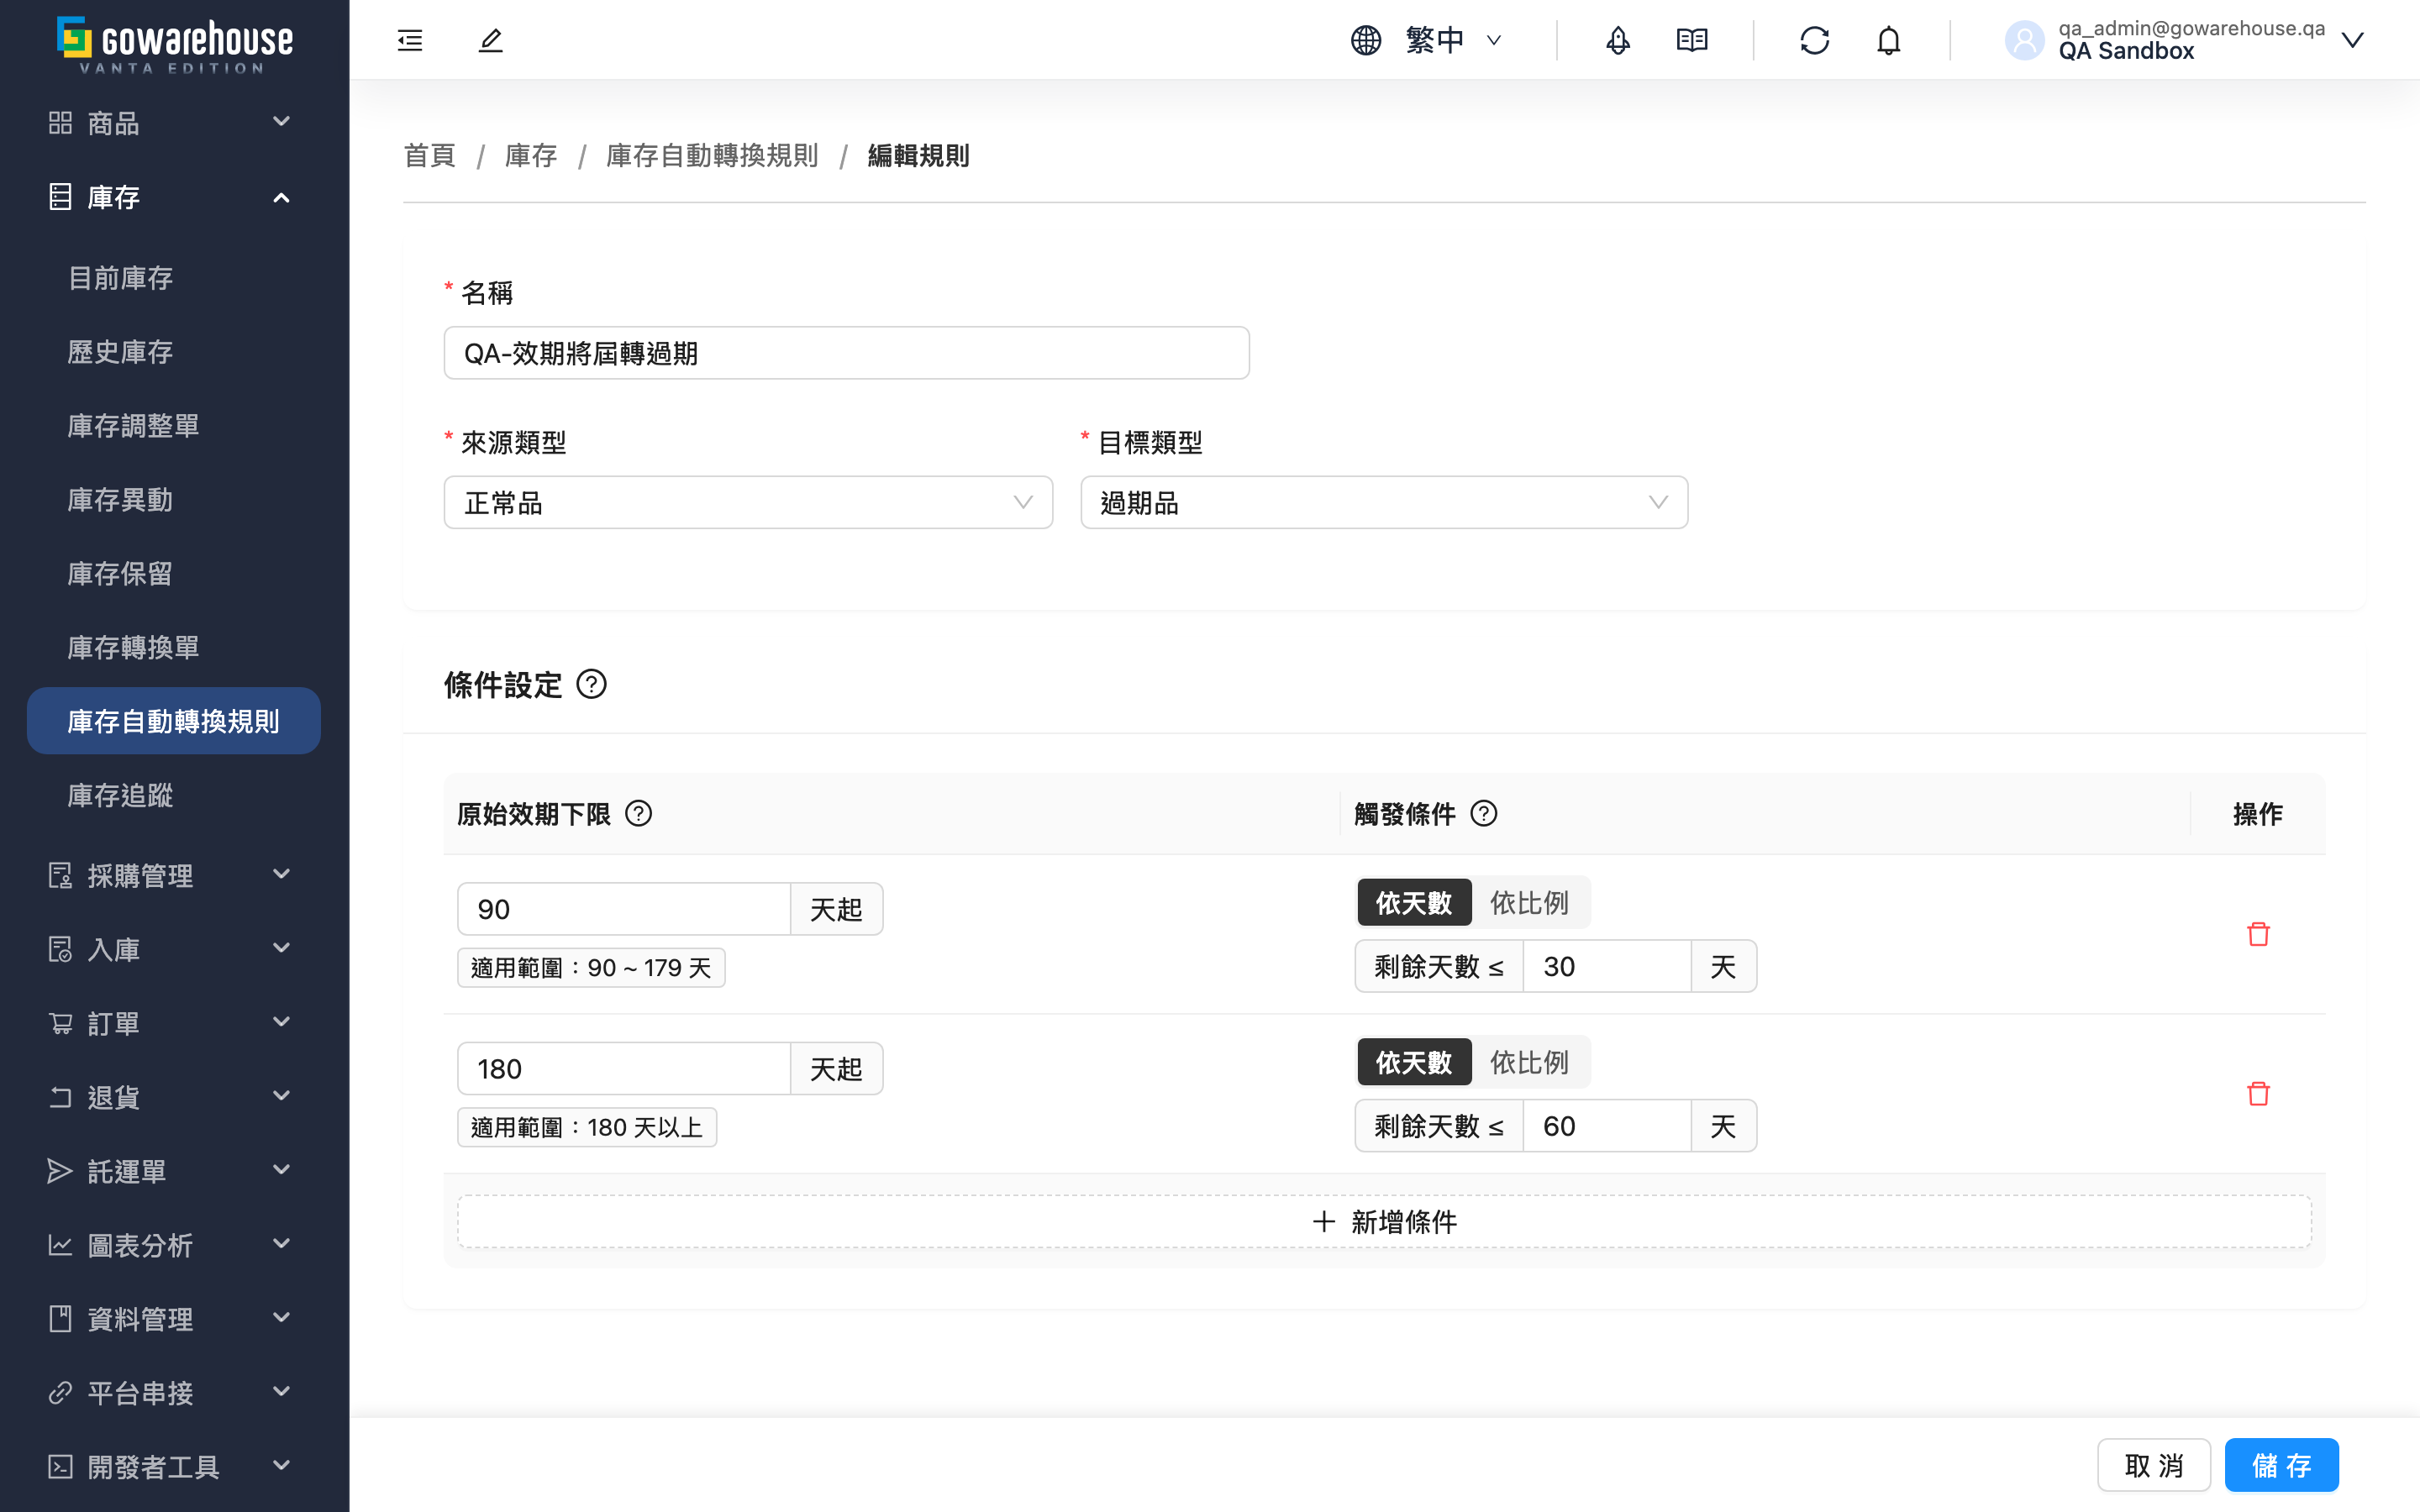Go to 庫存異動 in sidebar
Image resolution: width=2420 pixels, height=1512 pixels.
point(120,499)
